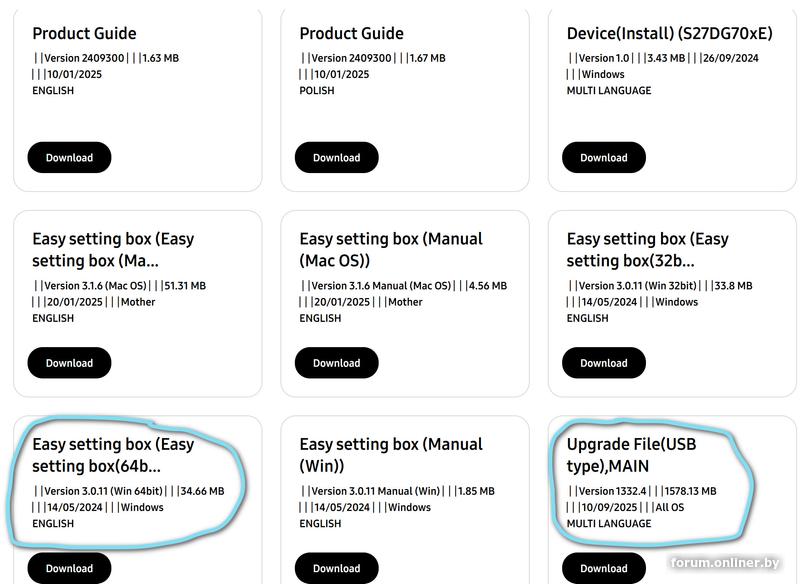
Task: Download the Easy setting box Win manual
Action: (x=336, y=568)
